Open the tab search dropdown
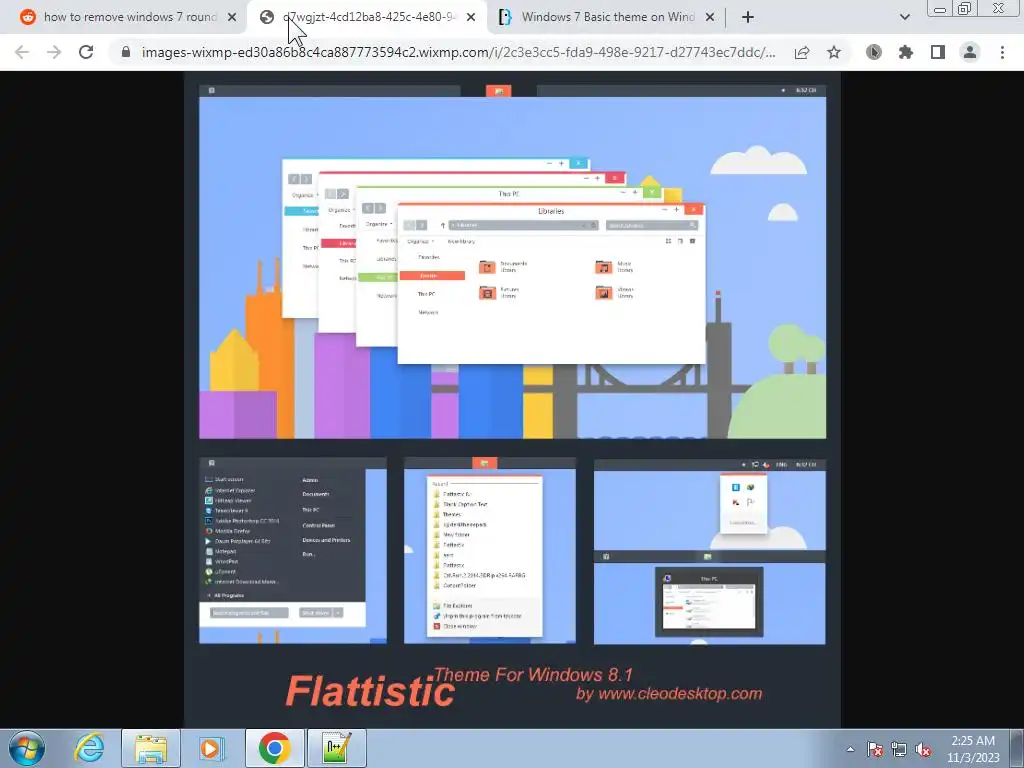The height and width of the screenshot is (768, 1024). pos(904,18)
